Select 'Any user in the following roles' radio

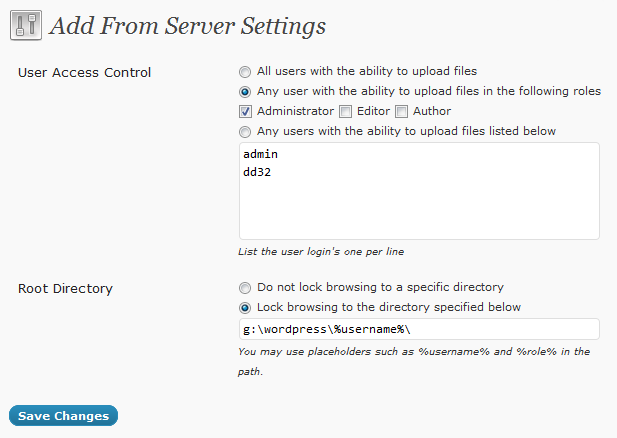pyautogui.click(x=245, y=91)
